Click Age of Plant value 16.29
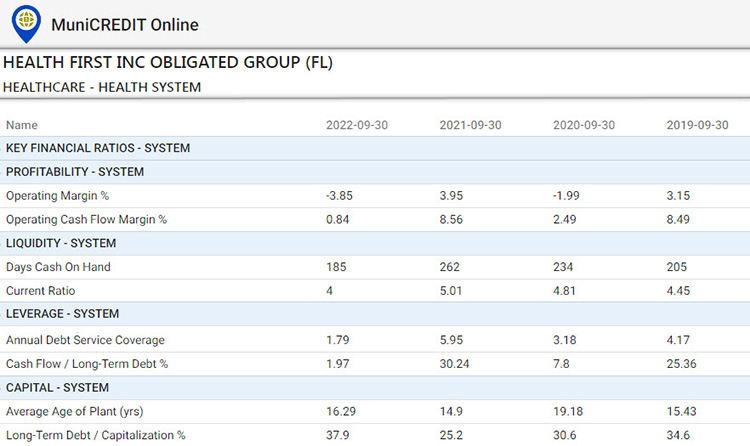 341,412
